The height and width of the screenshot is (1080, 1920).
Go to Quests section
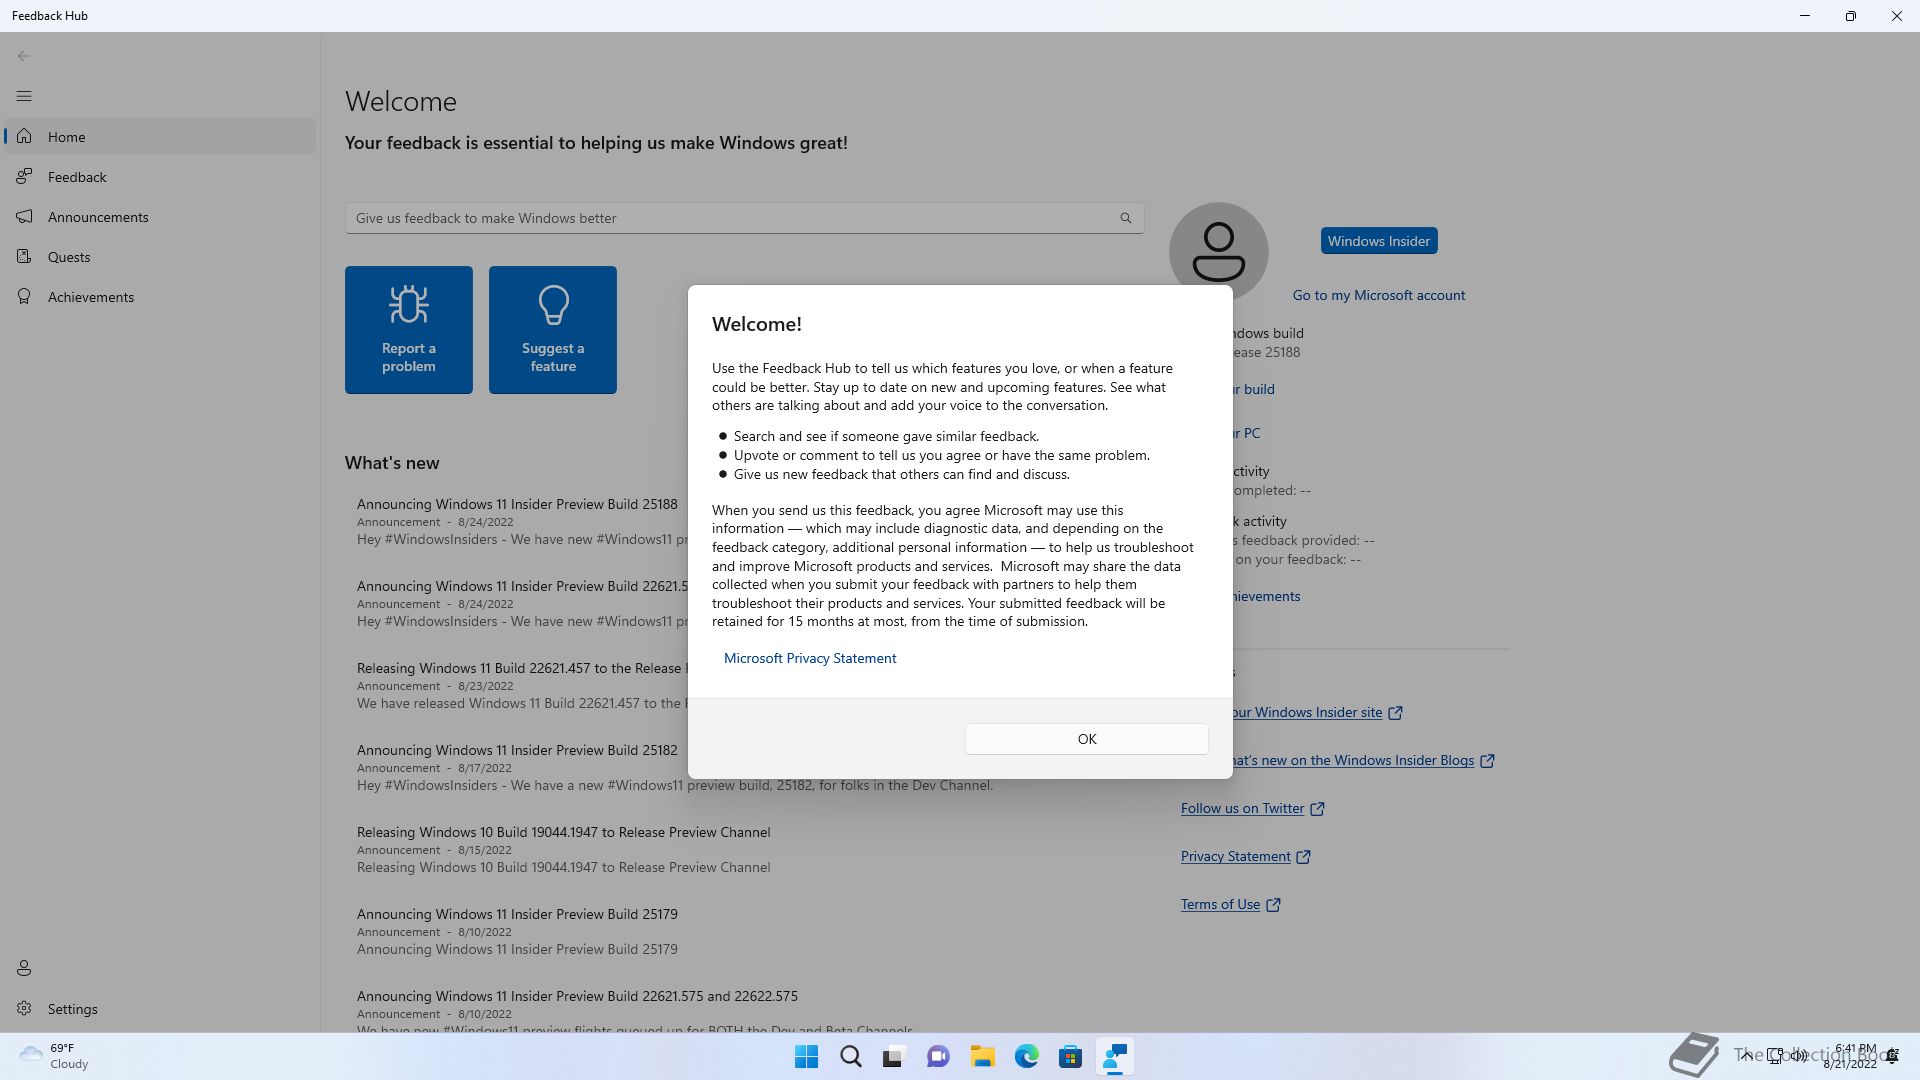69,257
